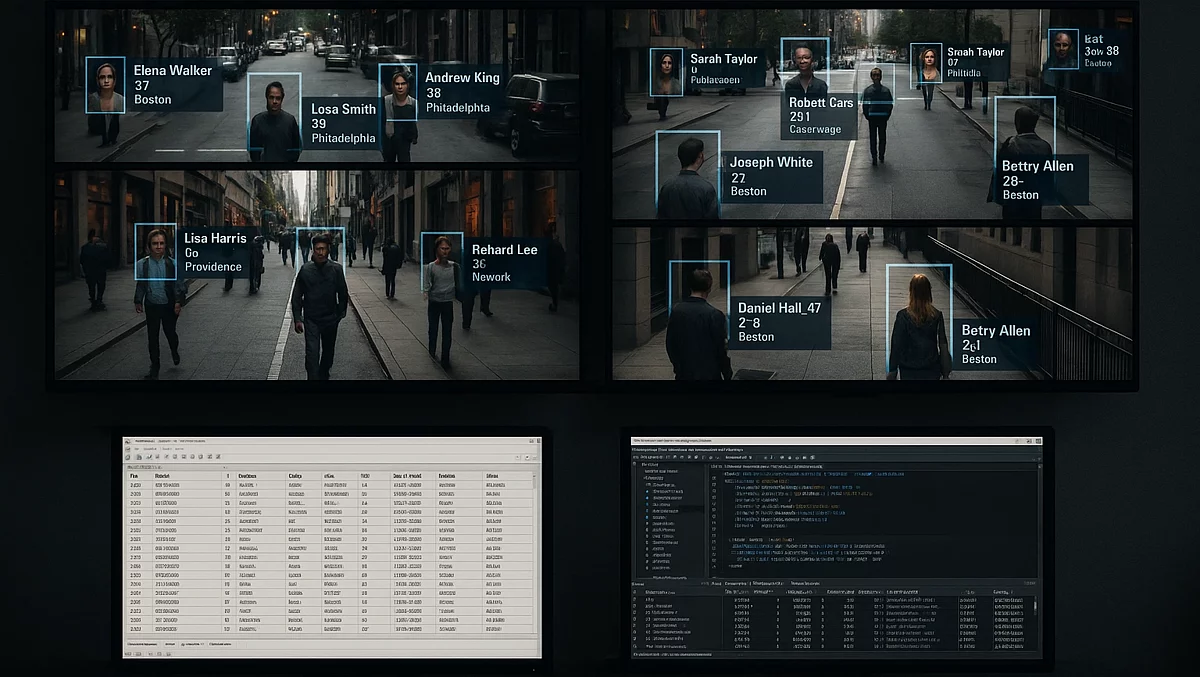Image resolution: width=1200 pixels, height=677 pixels.
Task: Click the first item in dark window's sidebar tree
Action: click(650, 464)
